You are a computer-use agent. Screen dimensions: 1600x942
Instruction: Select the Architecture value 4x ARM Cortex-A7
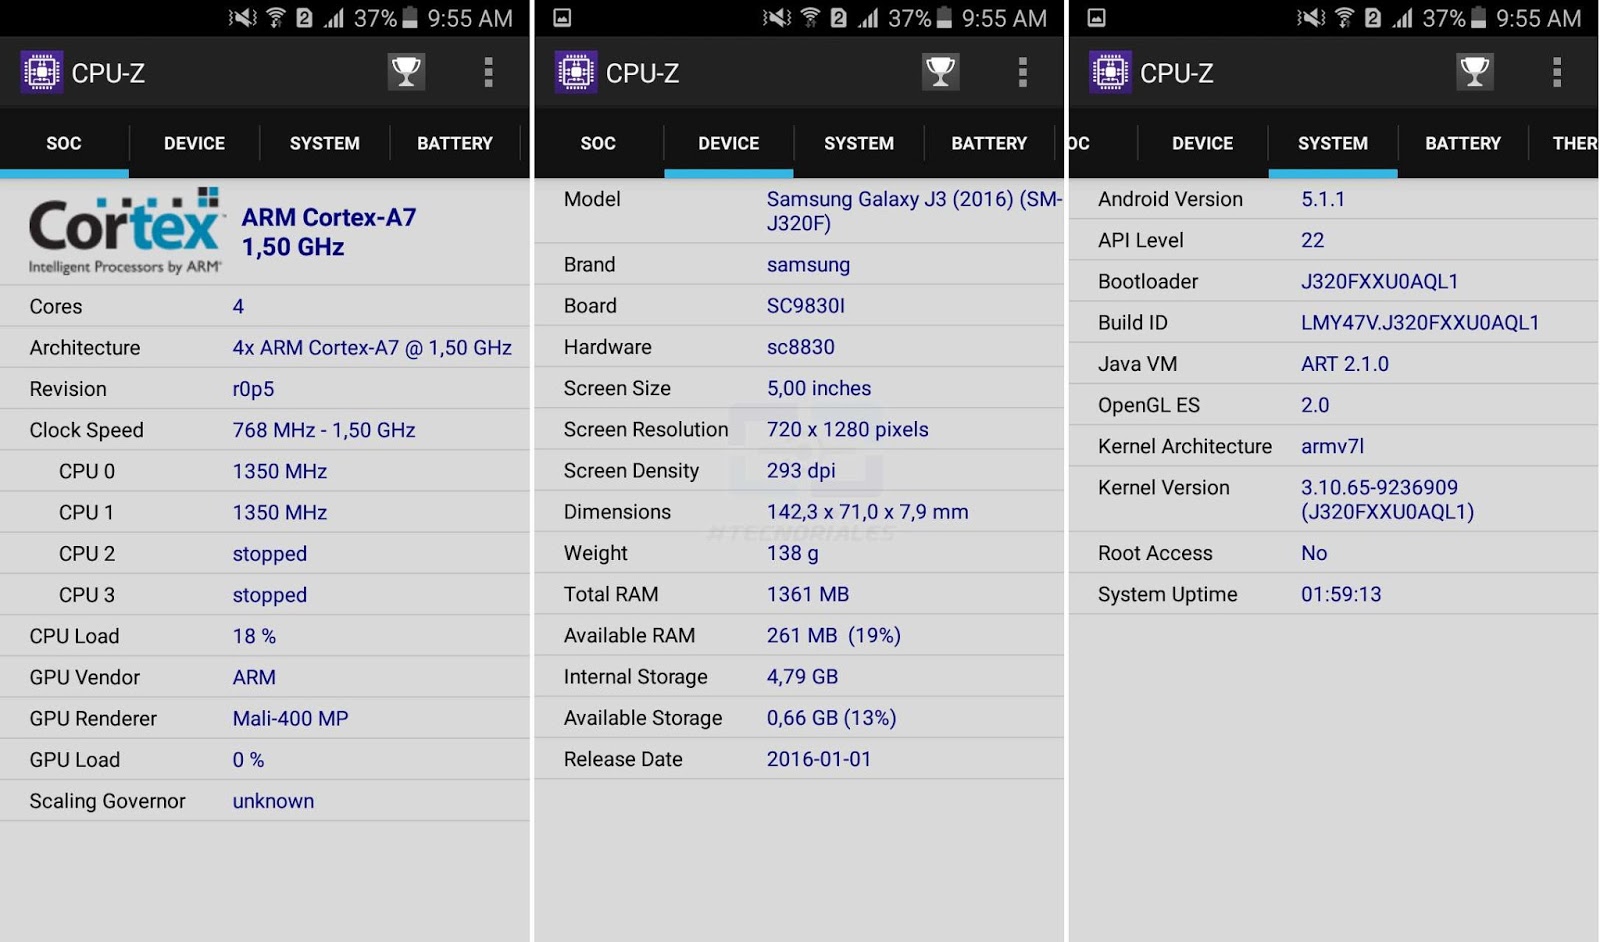[x=372, y=348]
